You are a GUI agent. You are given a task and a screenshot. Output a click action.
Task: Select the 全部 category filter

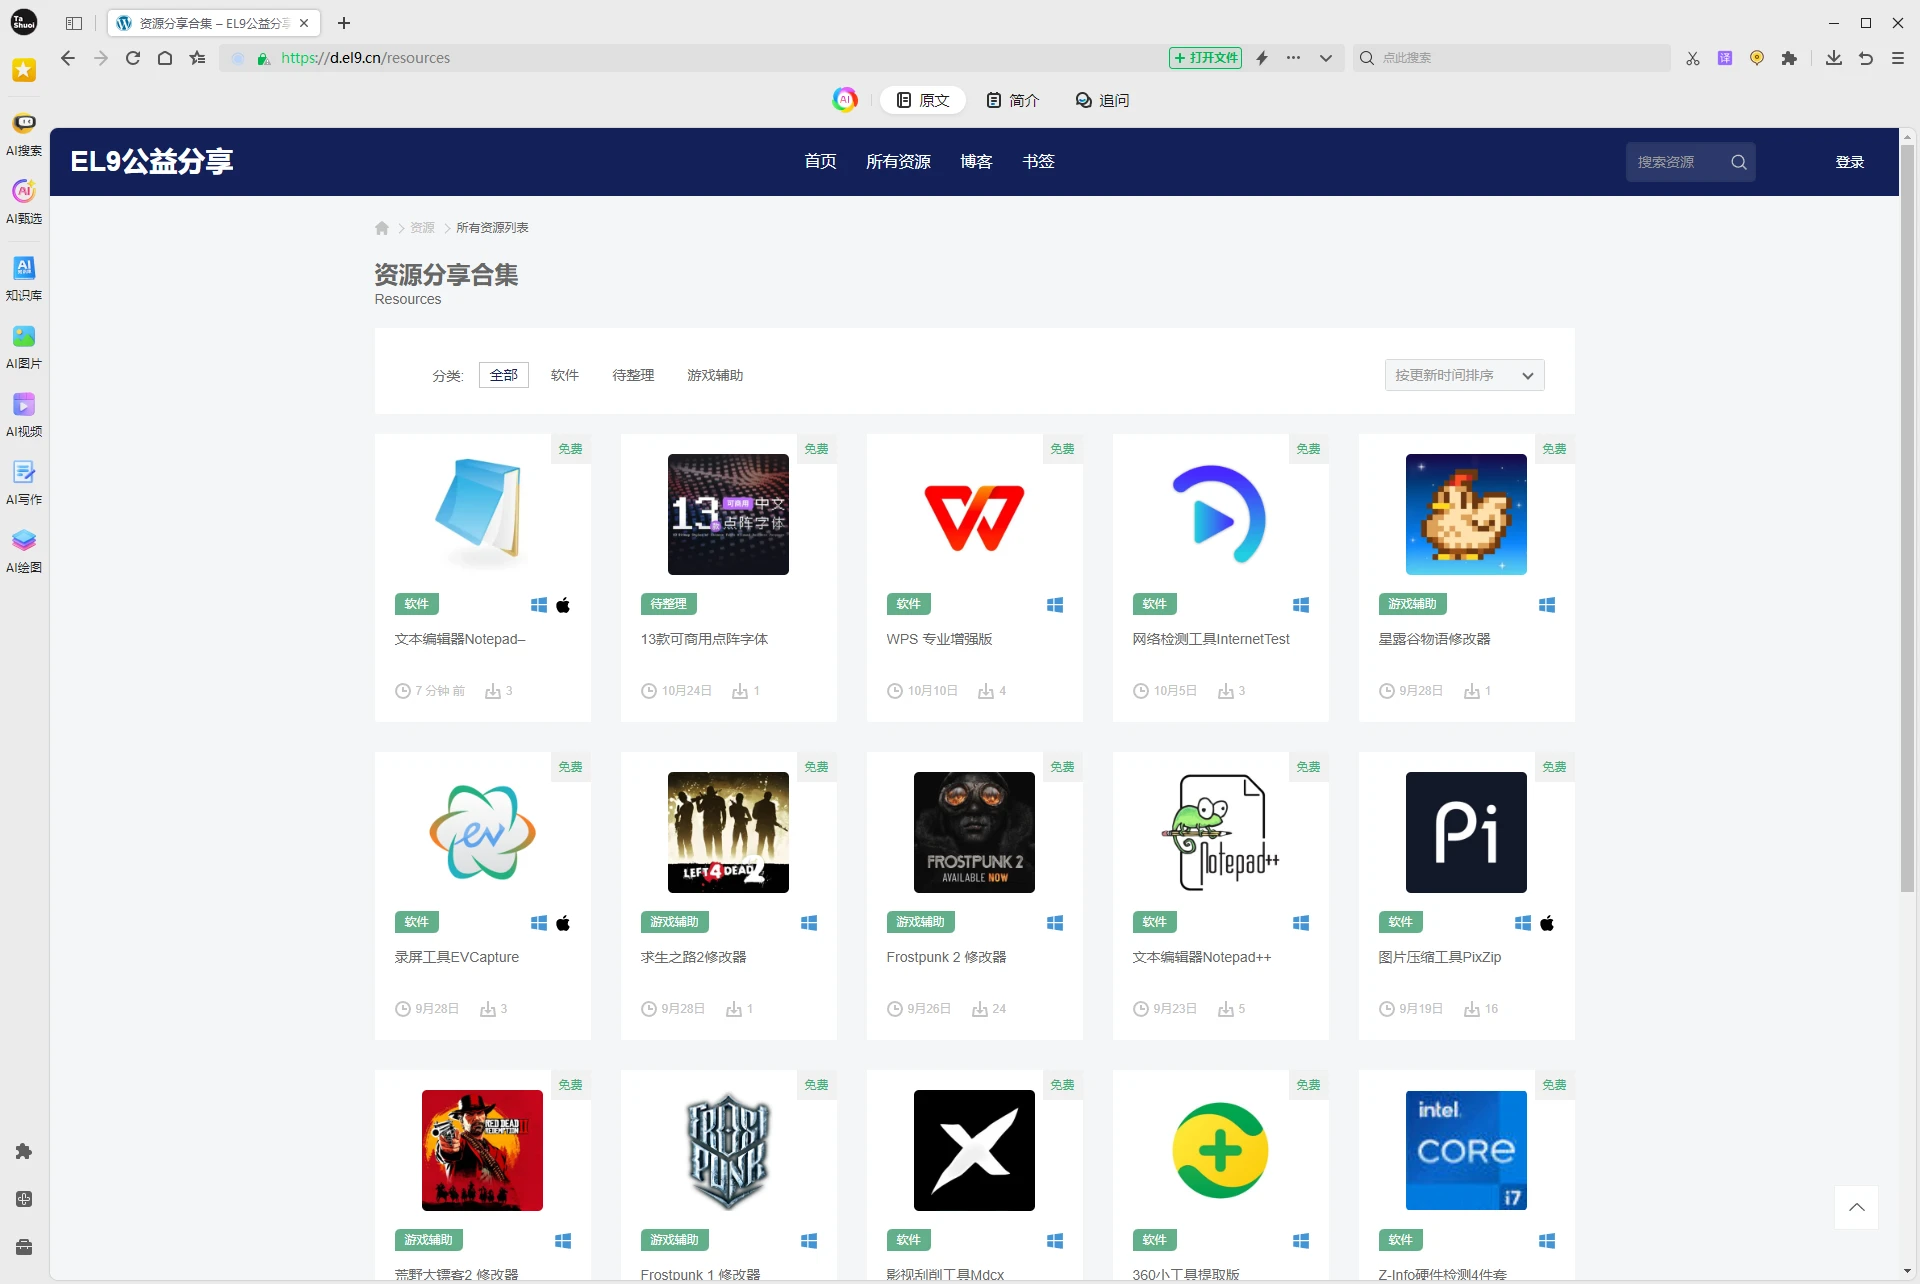click(x=504, y=375)
